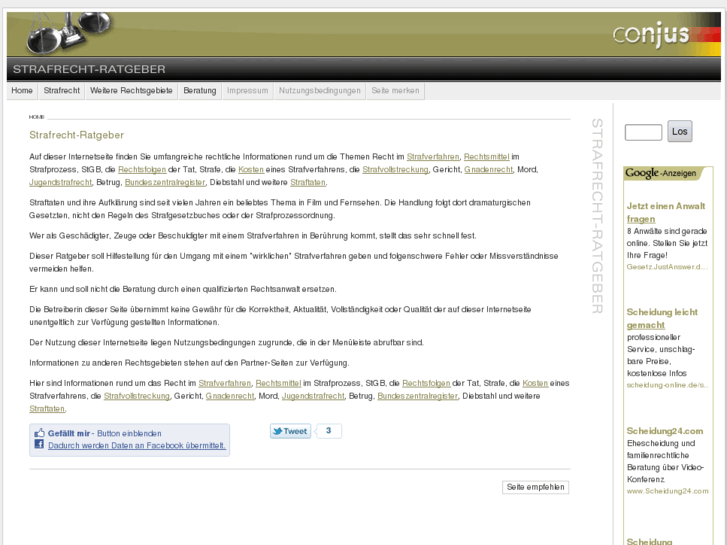This screenshot has width=727, height=545.
Task: Click Google-Anzeigen label
Action: [661, 173]
